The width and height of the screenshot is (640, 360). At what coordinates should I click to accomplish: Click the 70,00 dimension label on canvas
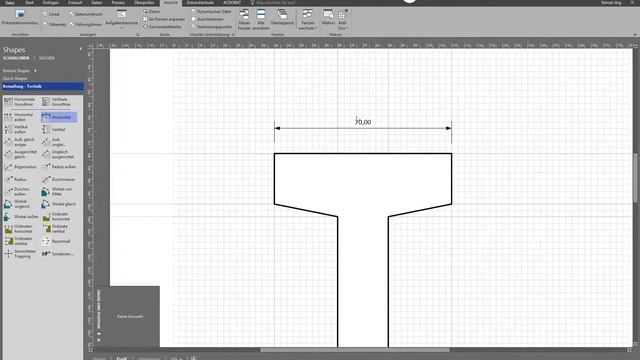pyautogui.click(x=363, y=122)
